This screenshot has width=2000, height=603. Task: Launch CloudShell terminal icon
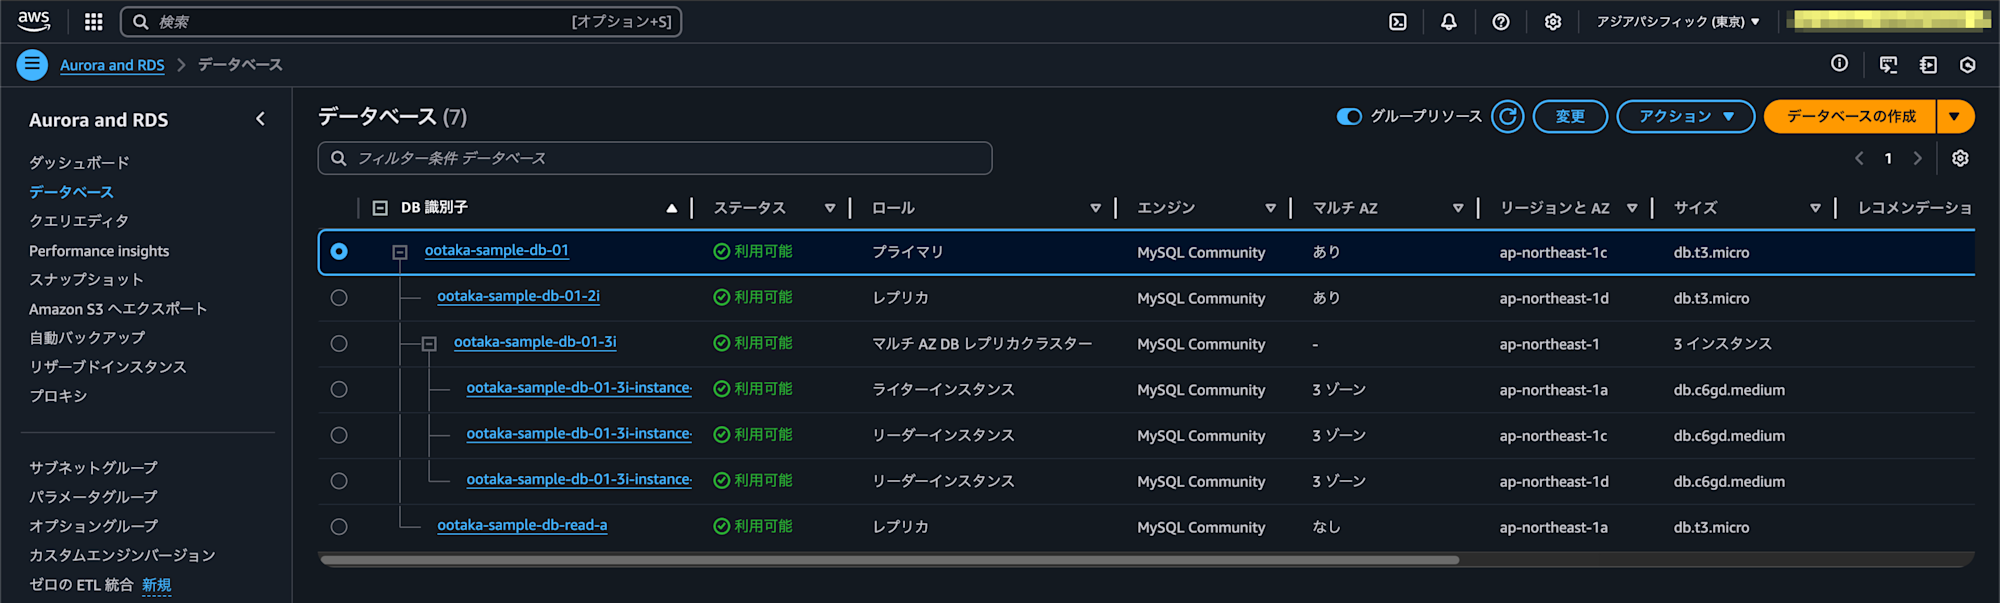pyautogui.click(x=1398, y=22)
